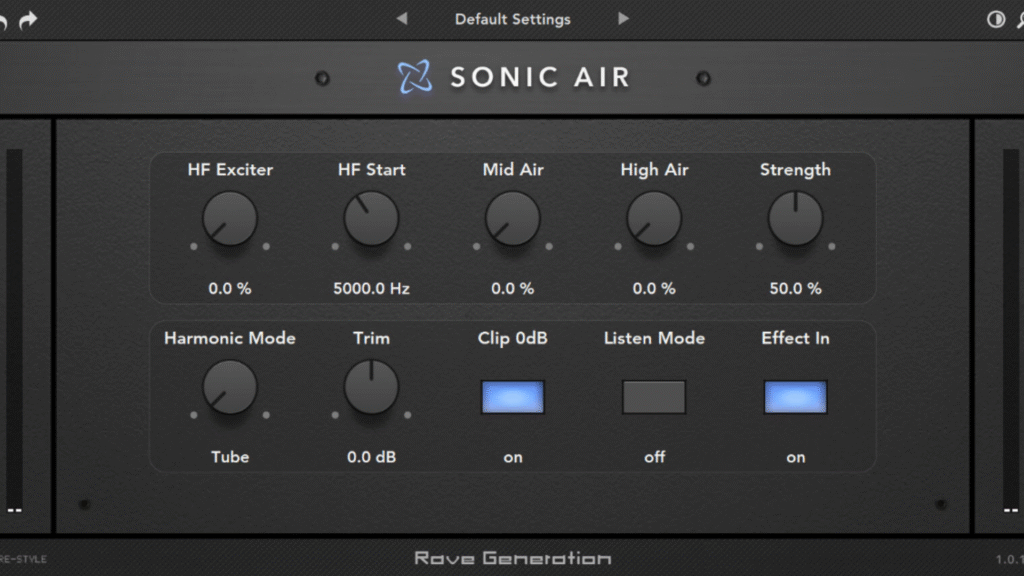The height and width of the screenshot is (576, 1024).
Task: Click the HF Exciter knob
Action: (x=230, y=219)
